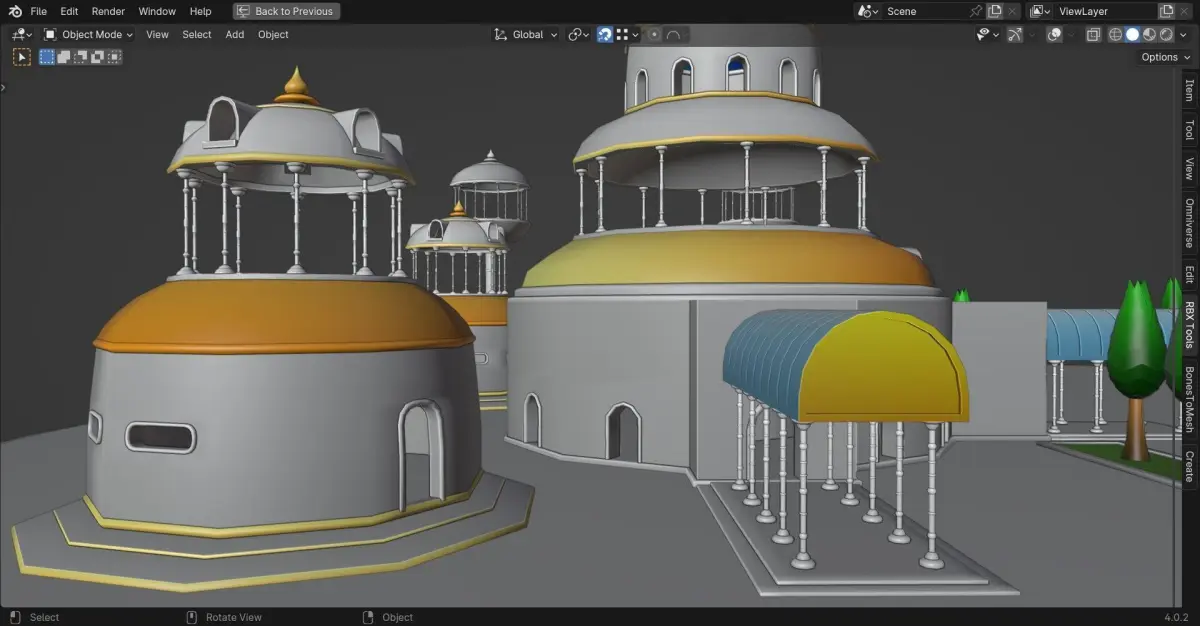Select the Tweak select tool icon
This screenshot has height=626, width=1200.
21,57
